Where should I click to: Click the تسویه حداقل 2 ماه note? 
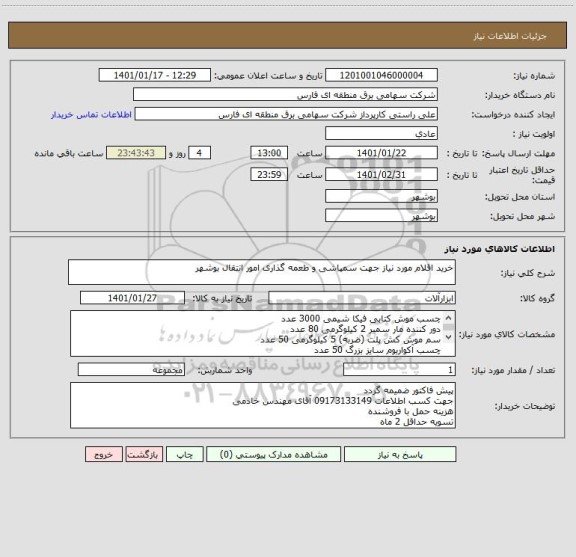417,422
